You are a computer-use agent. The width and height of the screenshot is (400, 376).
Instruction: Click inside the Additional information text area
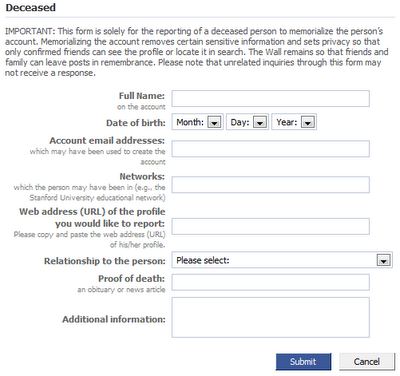coord(270,317)
